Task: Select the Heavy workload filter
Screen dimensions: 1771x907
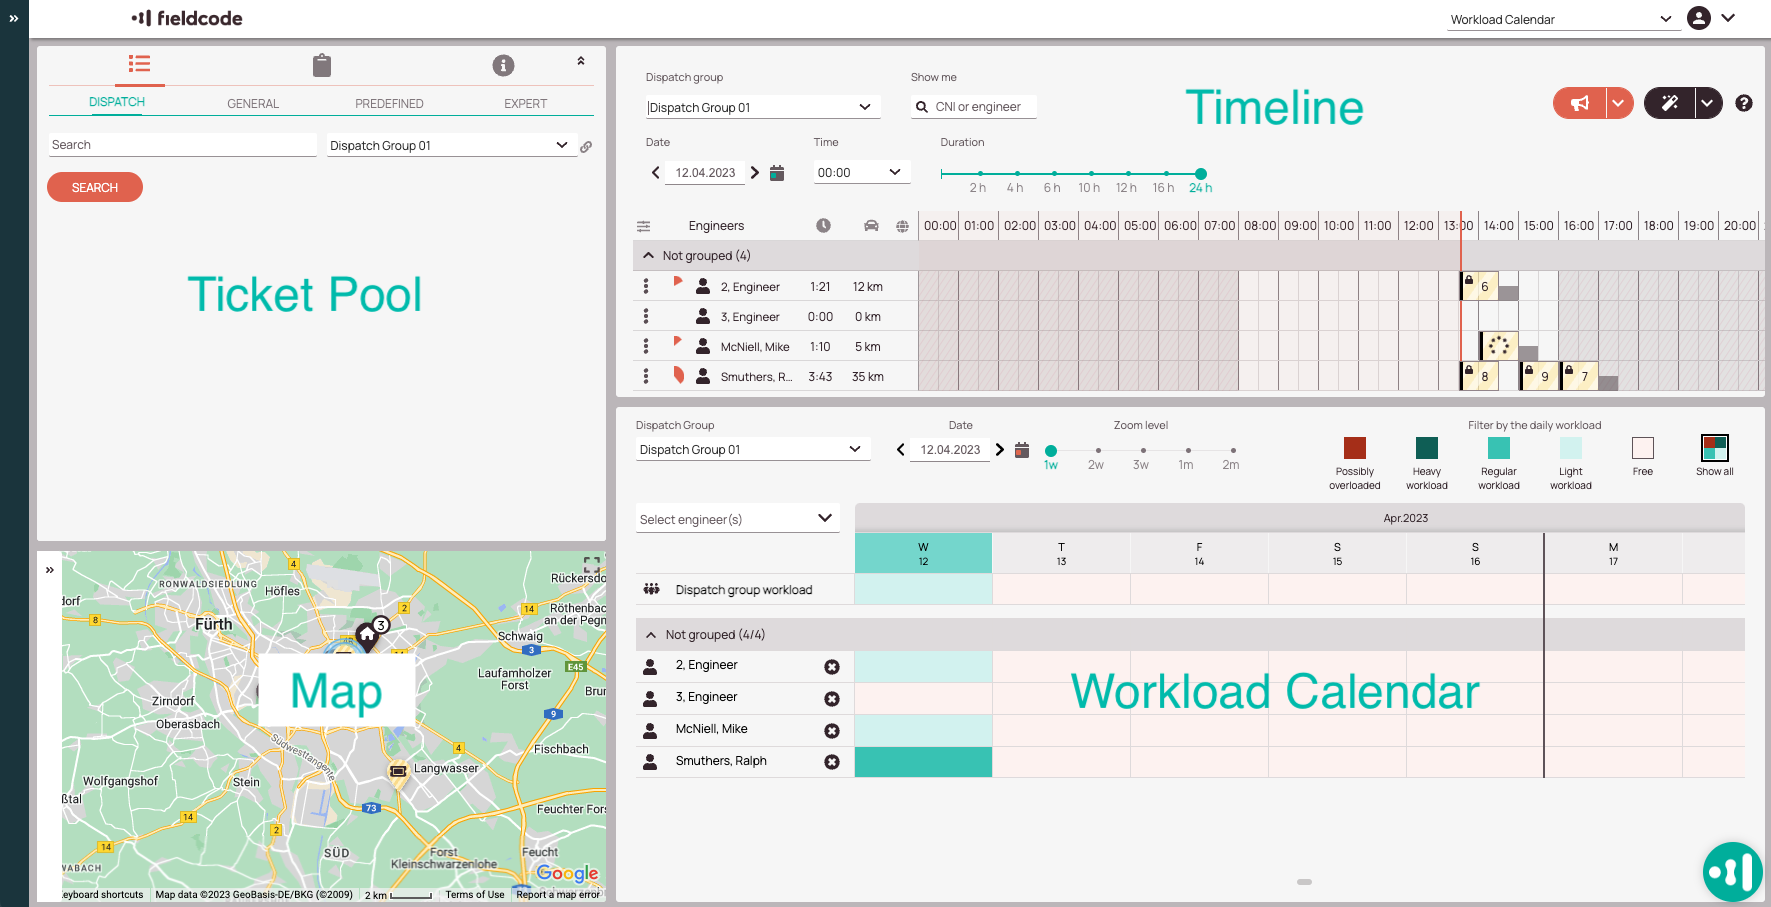Action: click(1426, 448)
